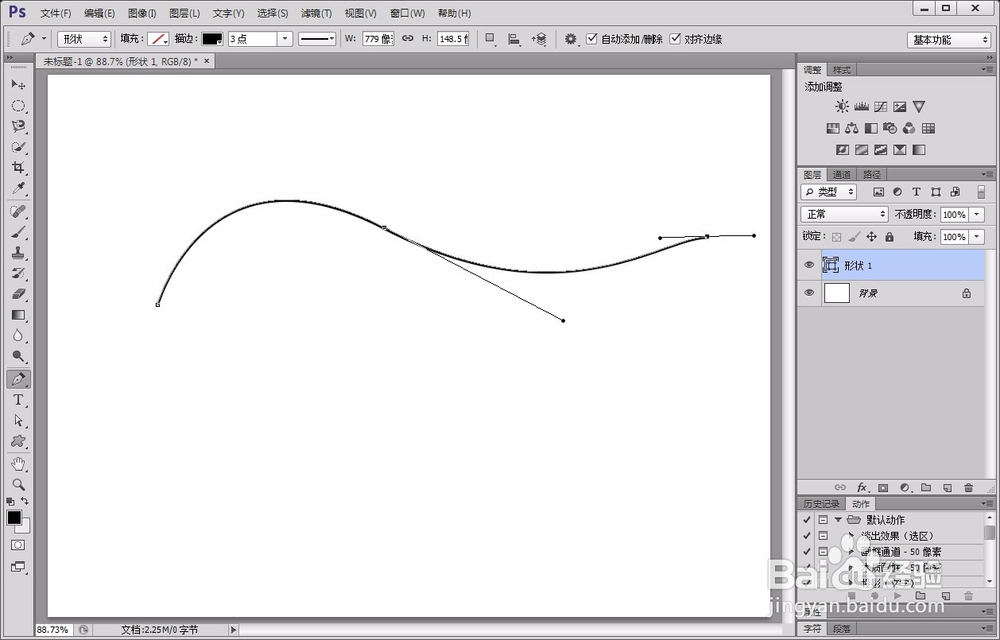Screen dimensions: 1000x640
Task: Select the Zoom tool
Action: click(18, 484)
